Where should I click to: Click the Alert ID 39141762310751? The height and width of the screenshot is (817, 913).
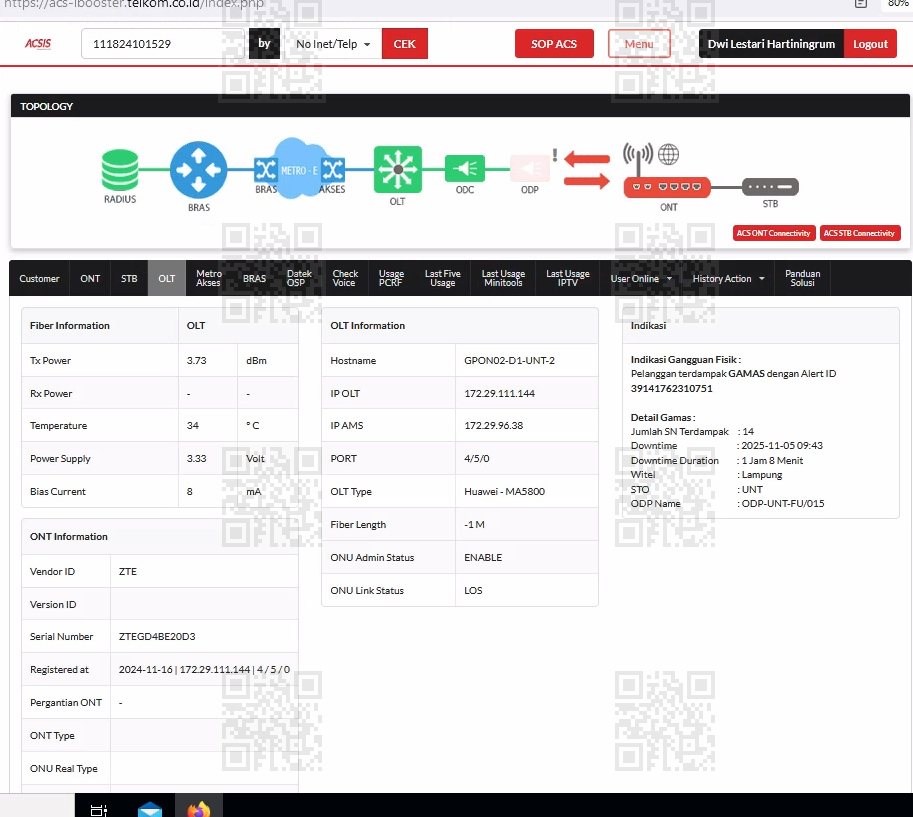tap(671, 388)
